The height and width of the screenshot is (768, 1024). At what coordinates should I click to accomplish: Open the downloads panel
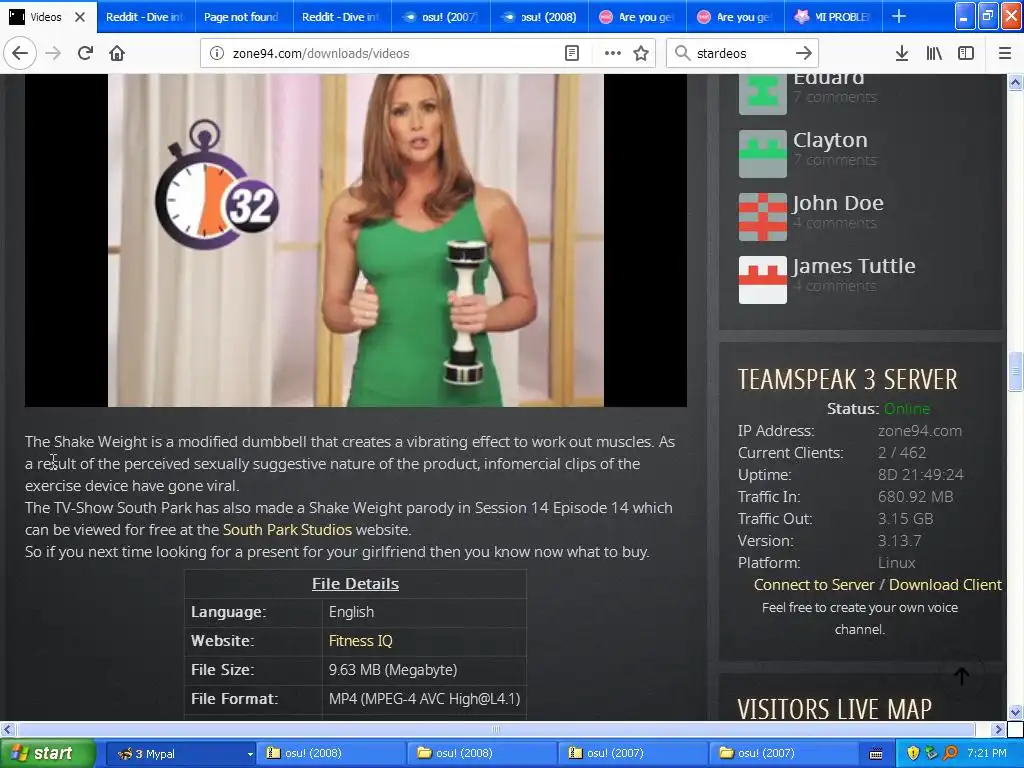[902, 53]
